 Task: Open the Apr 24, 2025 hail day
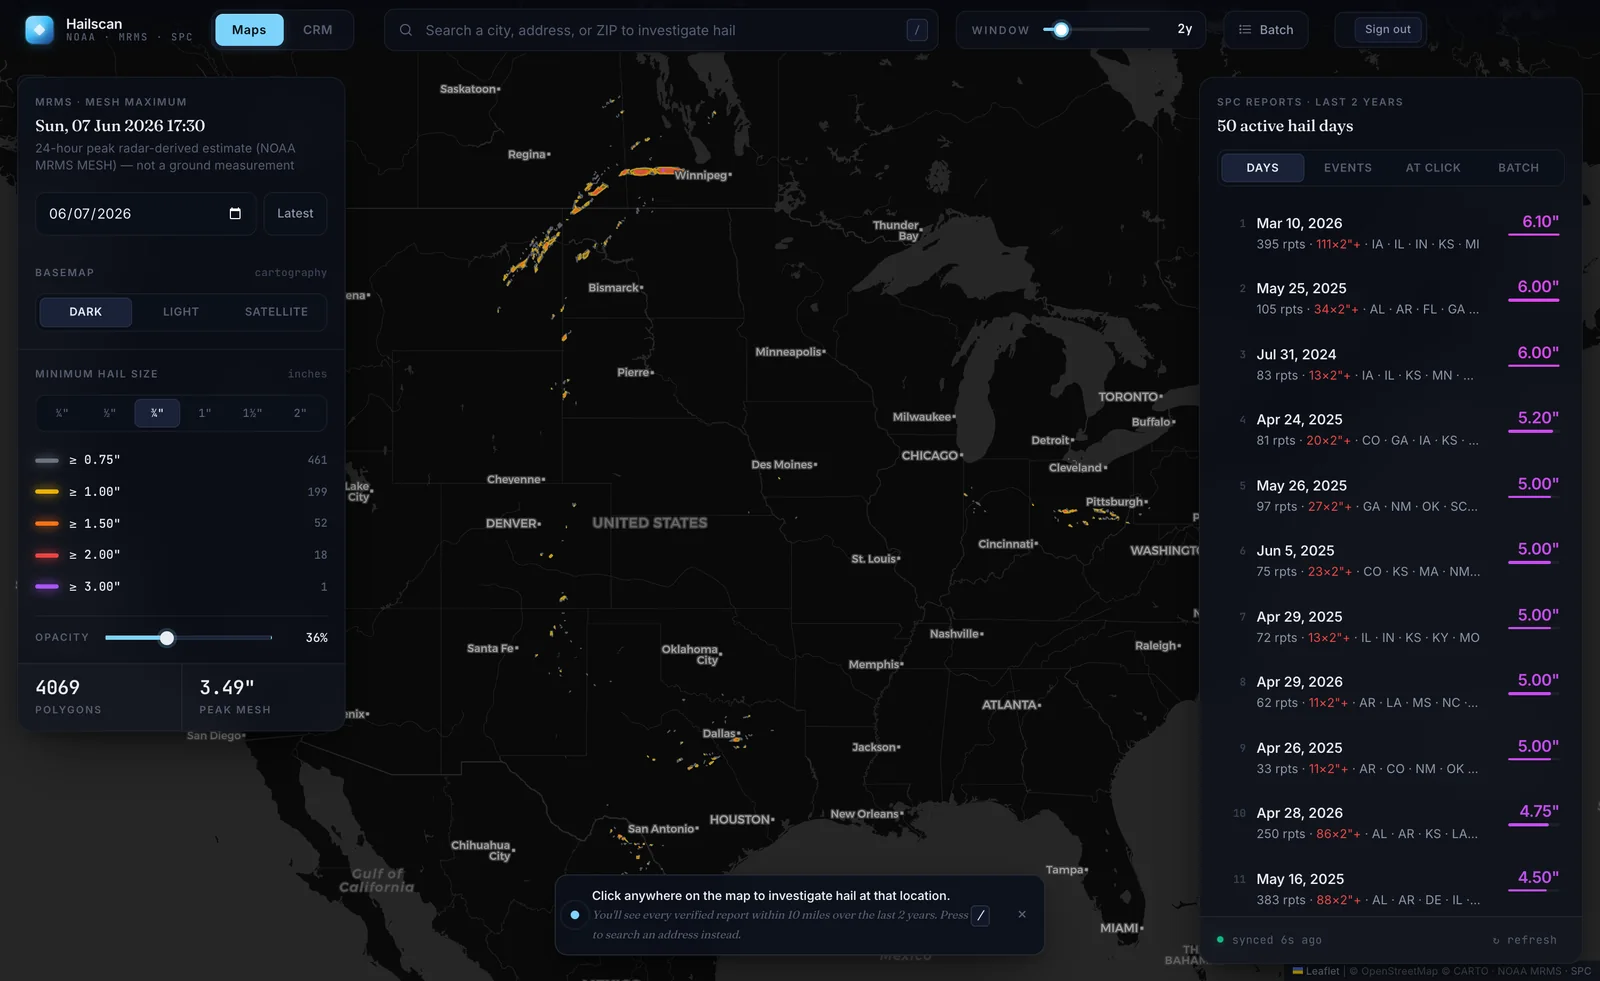1391,429
